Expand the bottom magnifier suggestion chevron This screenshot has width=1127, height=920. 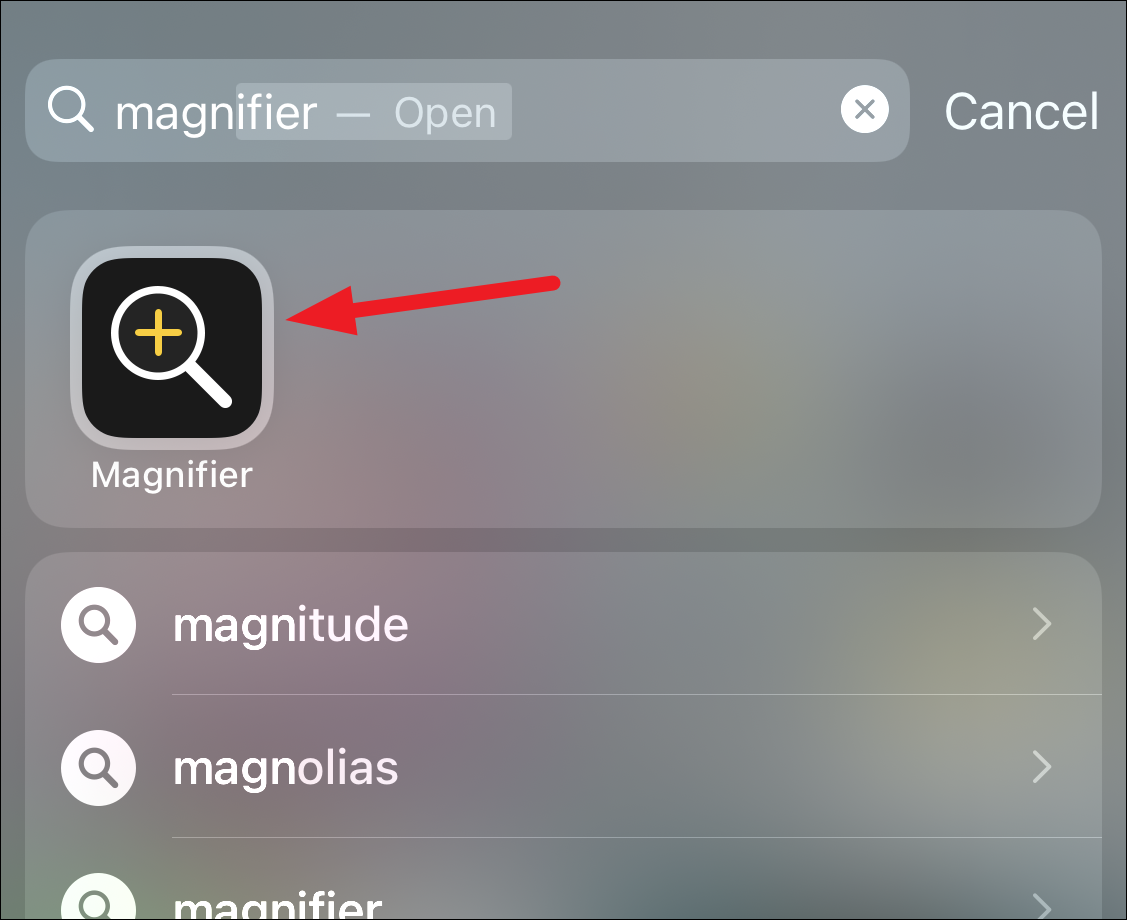click(x=1041, y=907)
